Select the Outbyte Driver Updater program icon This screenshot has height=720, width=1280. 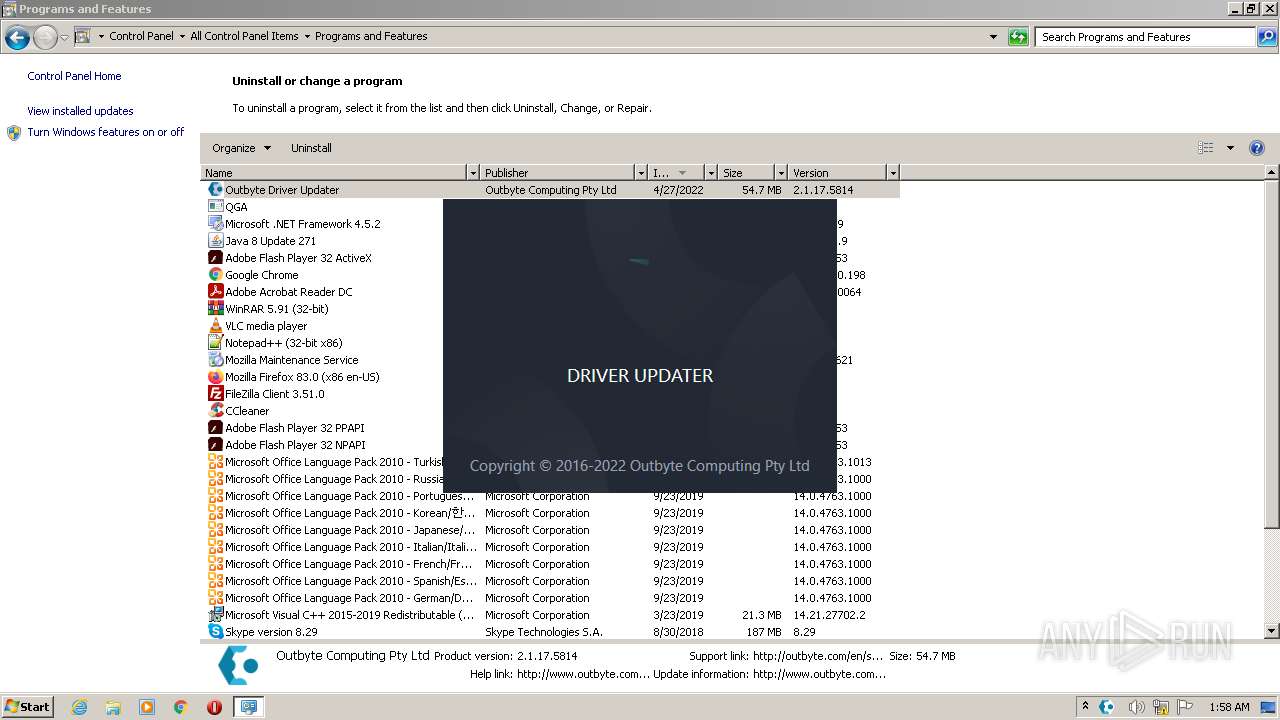(x=215, y=190)
